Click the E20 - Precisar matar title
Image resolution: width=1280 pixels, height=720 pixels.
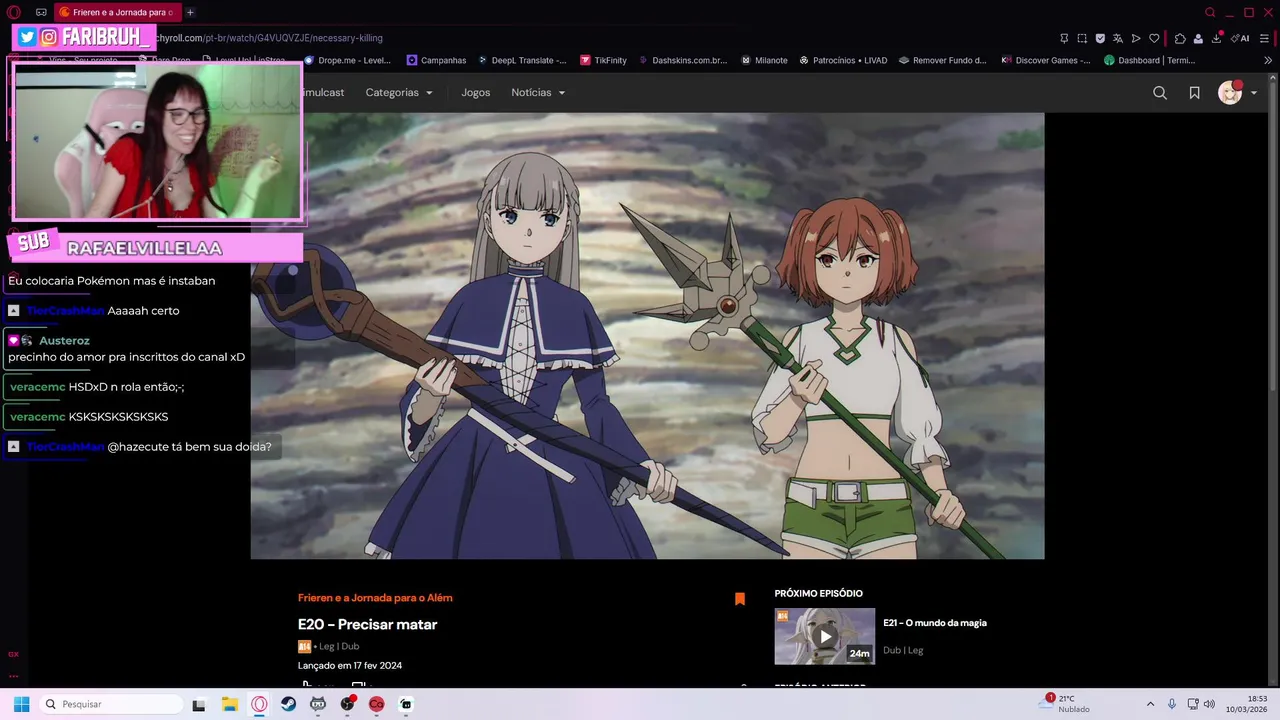click(367, 624)
